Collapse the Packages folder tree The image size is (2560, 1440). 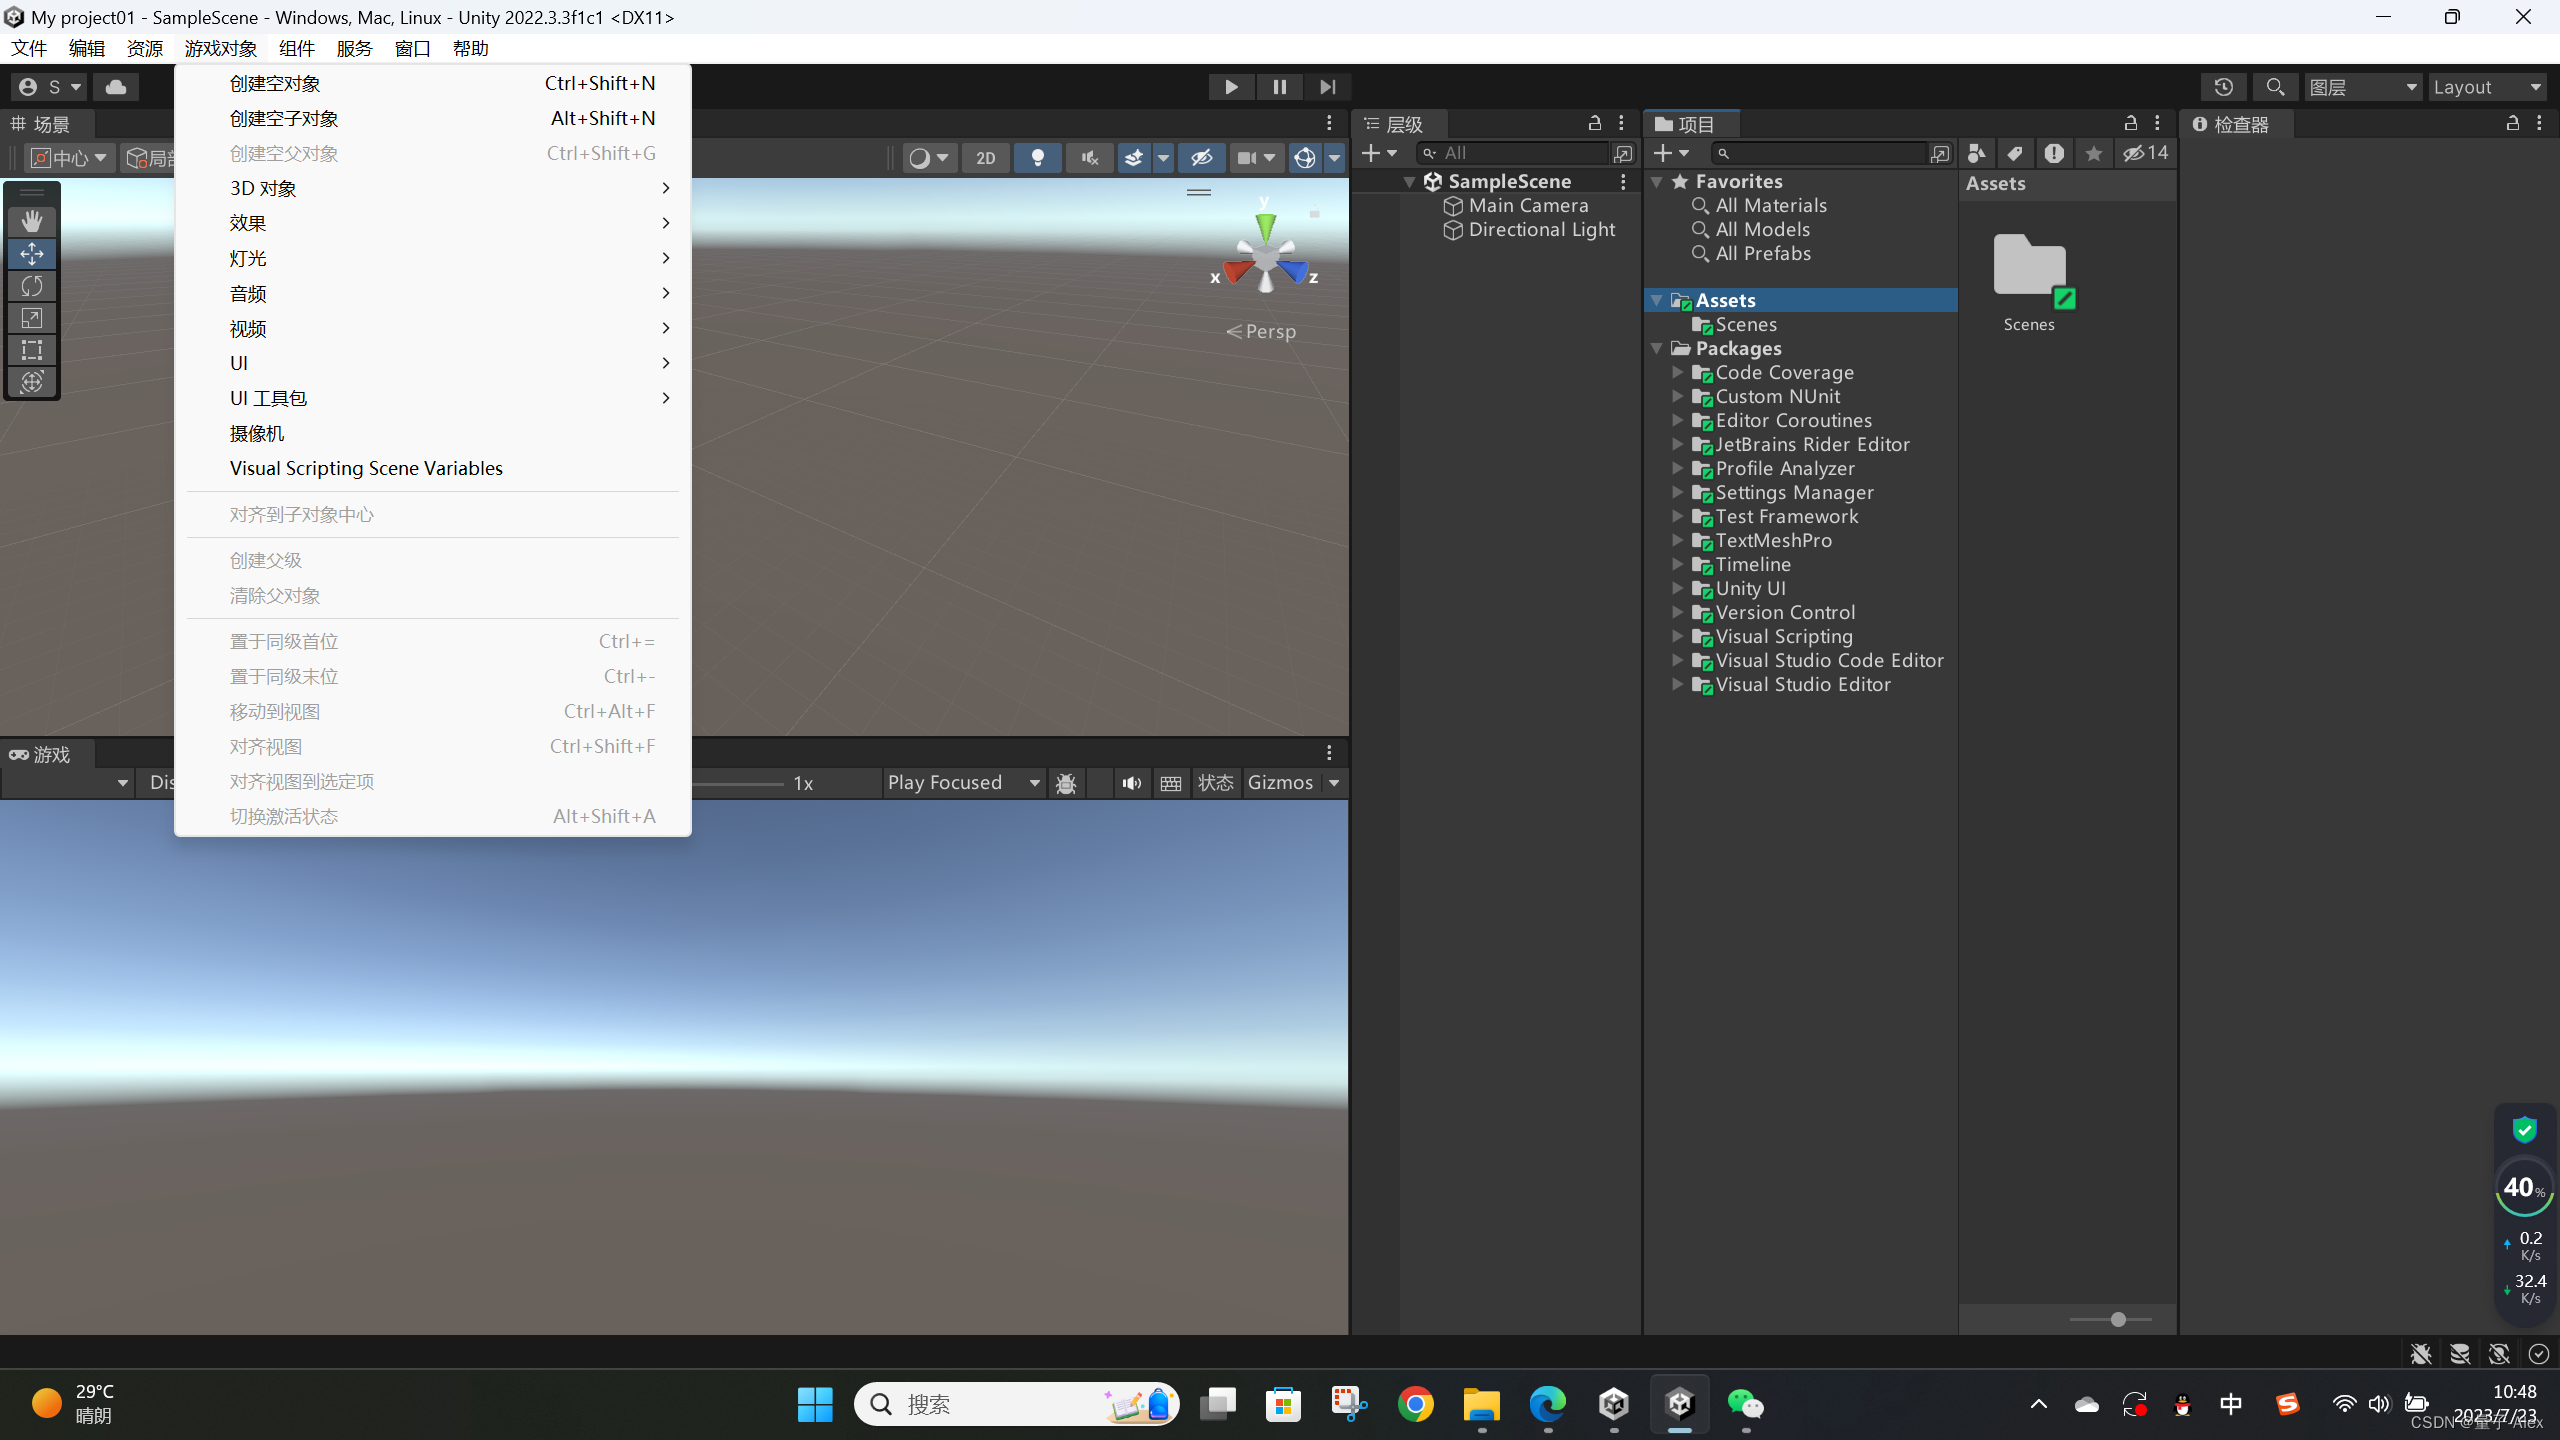click(x=1657, y=348)
